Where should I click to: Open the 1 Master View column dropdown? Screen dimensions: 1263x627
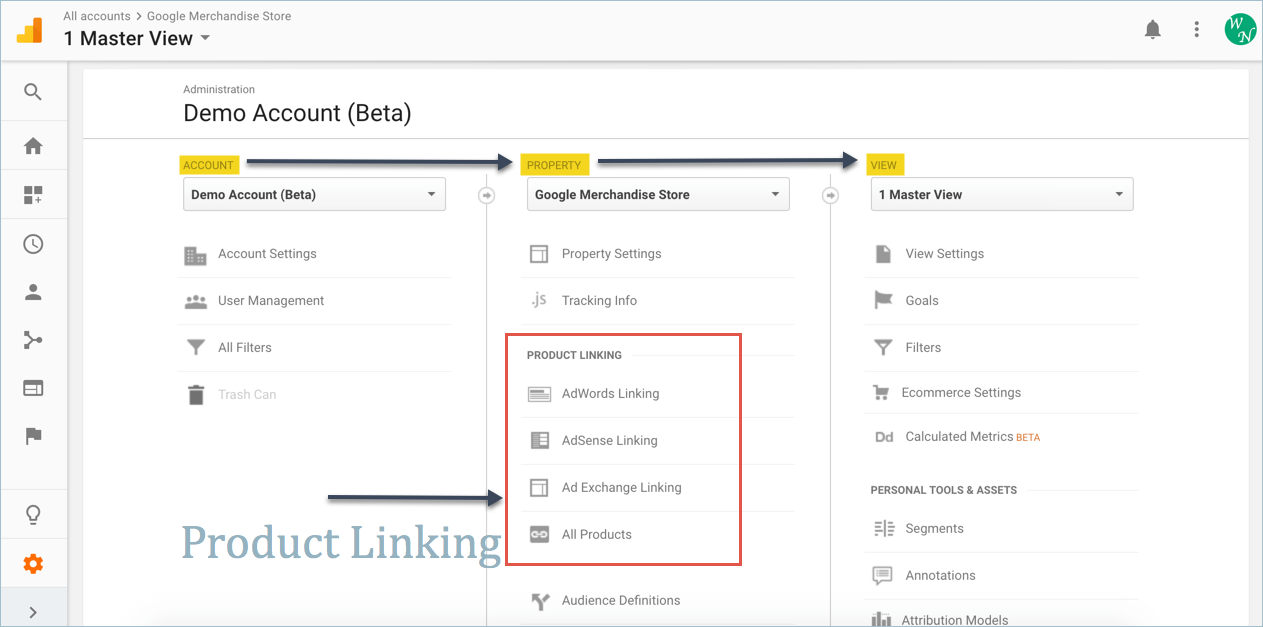click(x=1002, y=194)
